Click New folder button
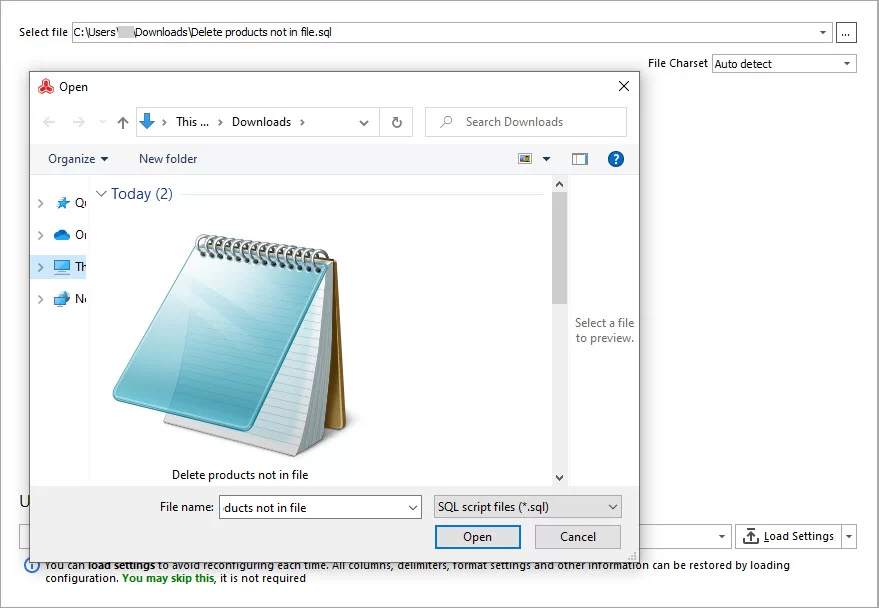 (168, 159)
